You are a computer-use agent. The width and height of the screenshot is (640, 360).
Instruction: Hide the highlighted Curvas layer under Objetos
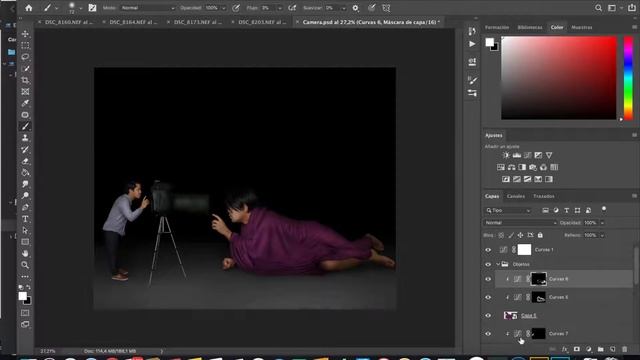coord(488,279)
